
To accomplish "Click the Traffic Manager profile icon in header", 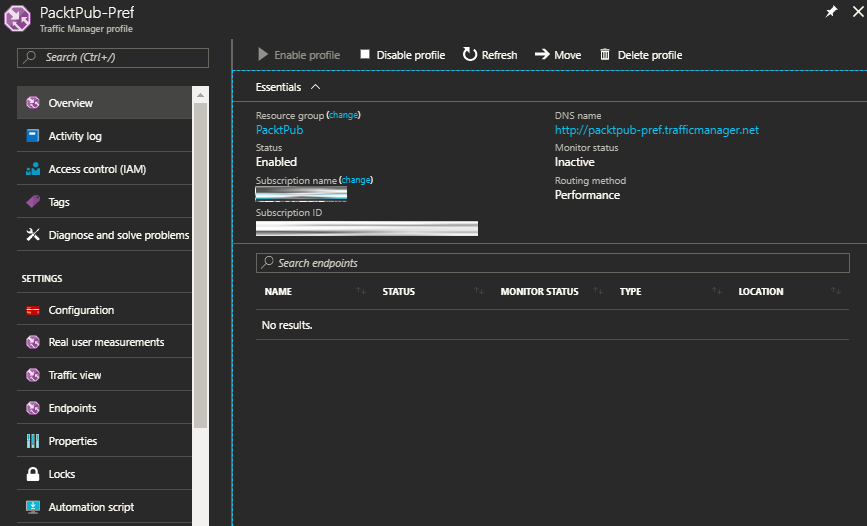I will click(x=17, y=18).
